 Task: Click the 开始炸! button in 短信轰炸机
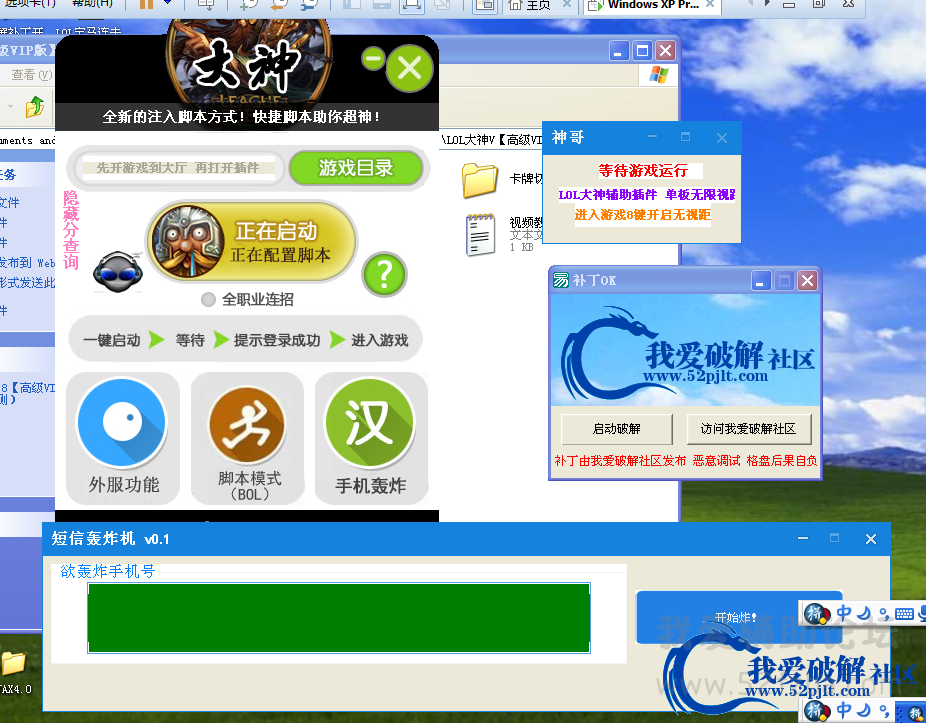[x=738, y=617]
